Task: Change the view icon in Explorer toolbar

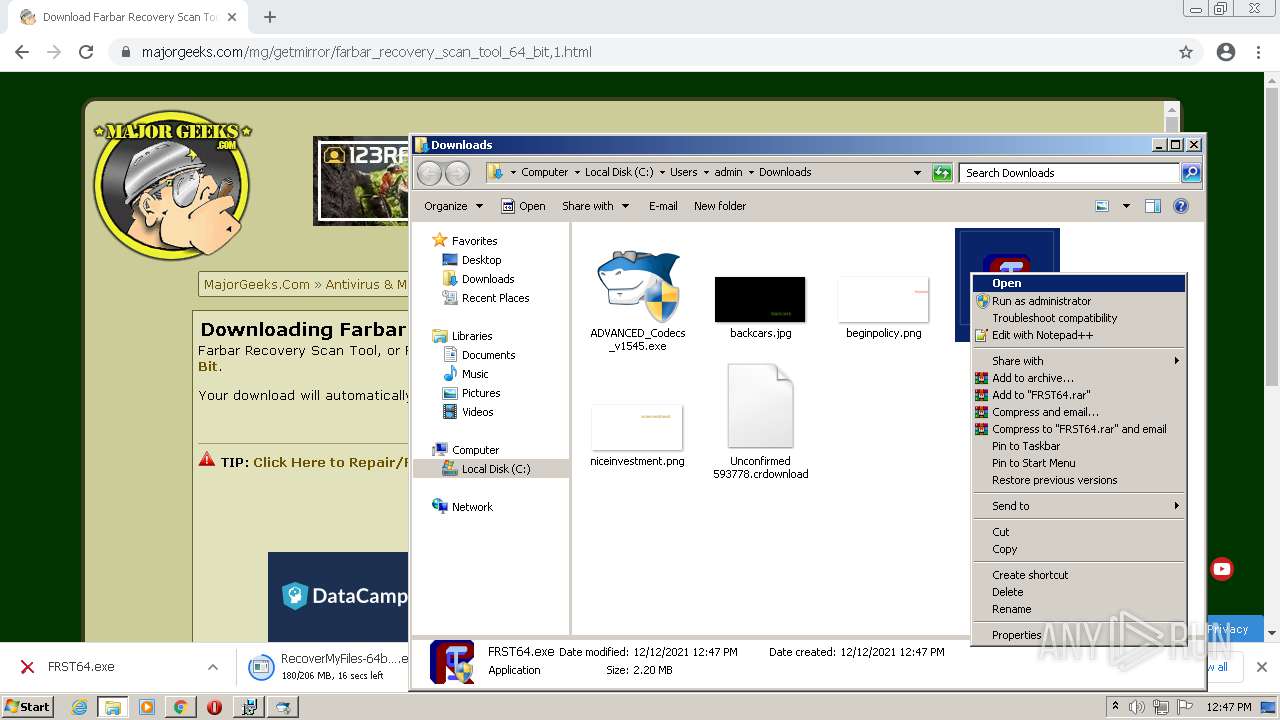Action: [1102, 206]
